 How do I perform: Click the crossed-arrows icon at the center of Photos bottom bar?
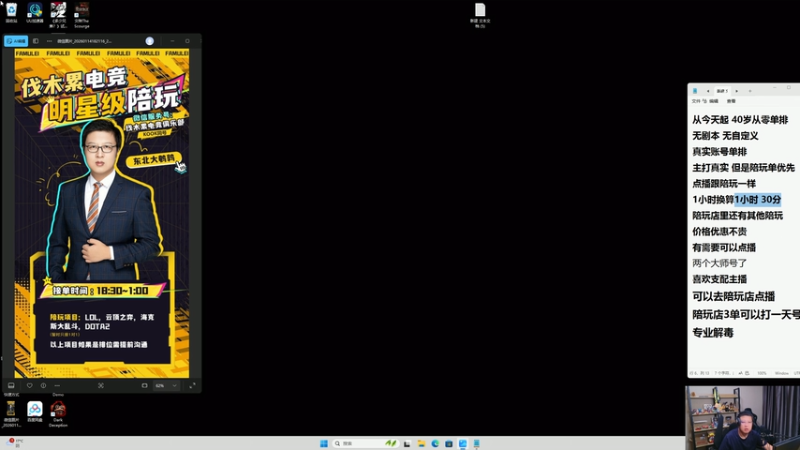pyautogui.click(x=101, y=386)
